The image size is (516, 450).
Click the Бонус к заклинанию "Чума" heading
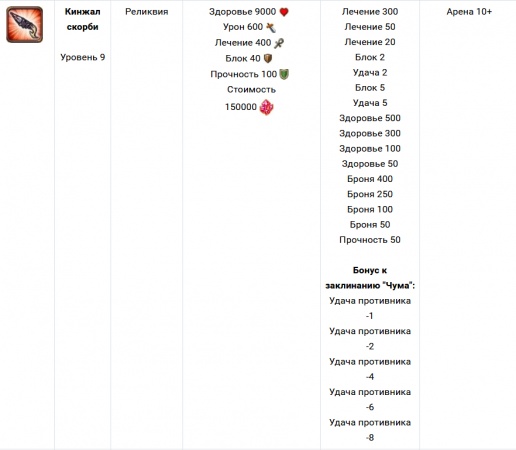(x=370, y=278)
